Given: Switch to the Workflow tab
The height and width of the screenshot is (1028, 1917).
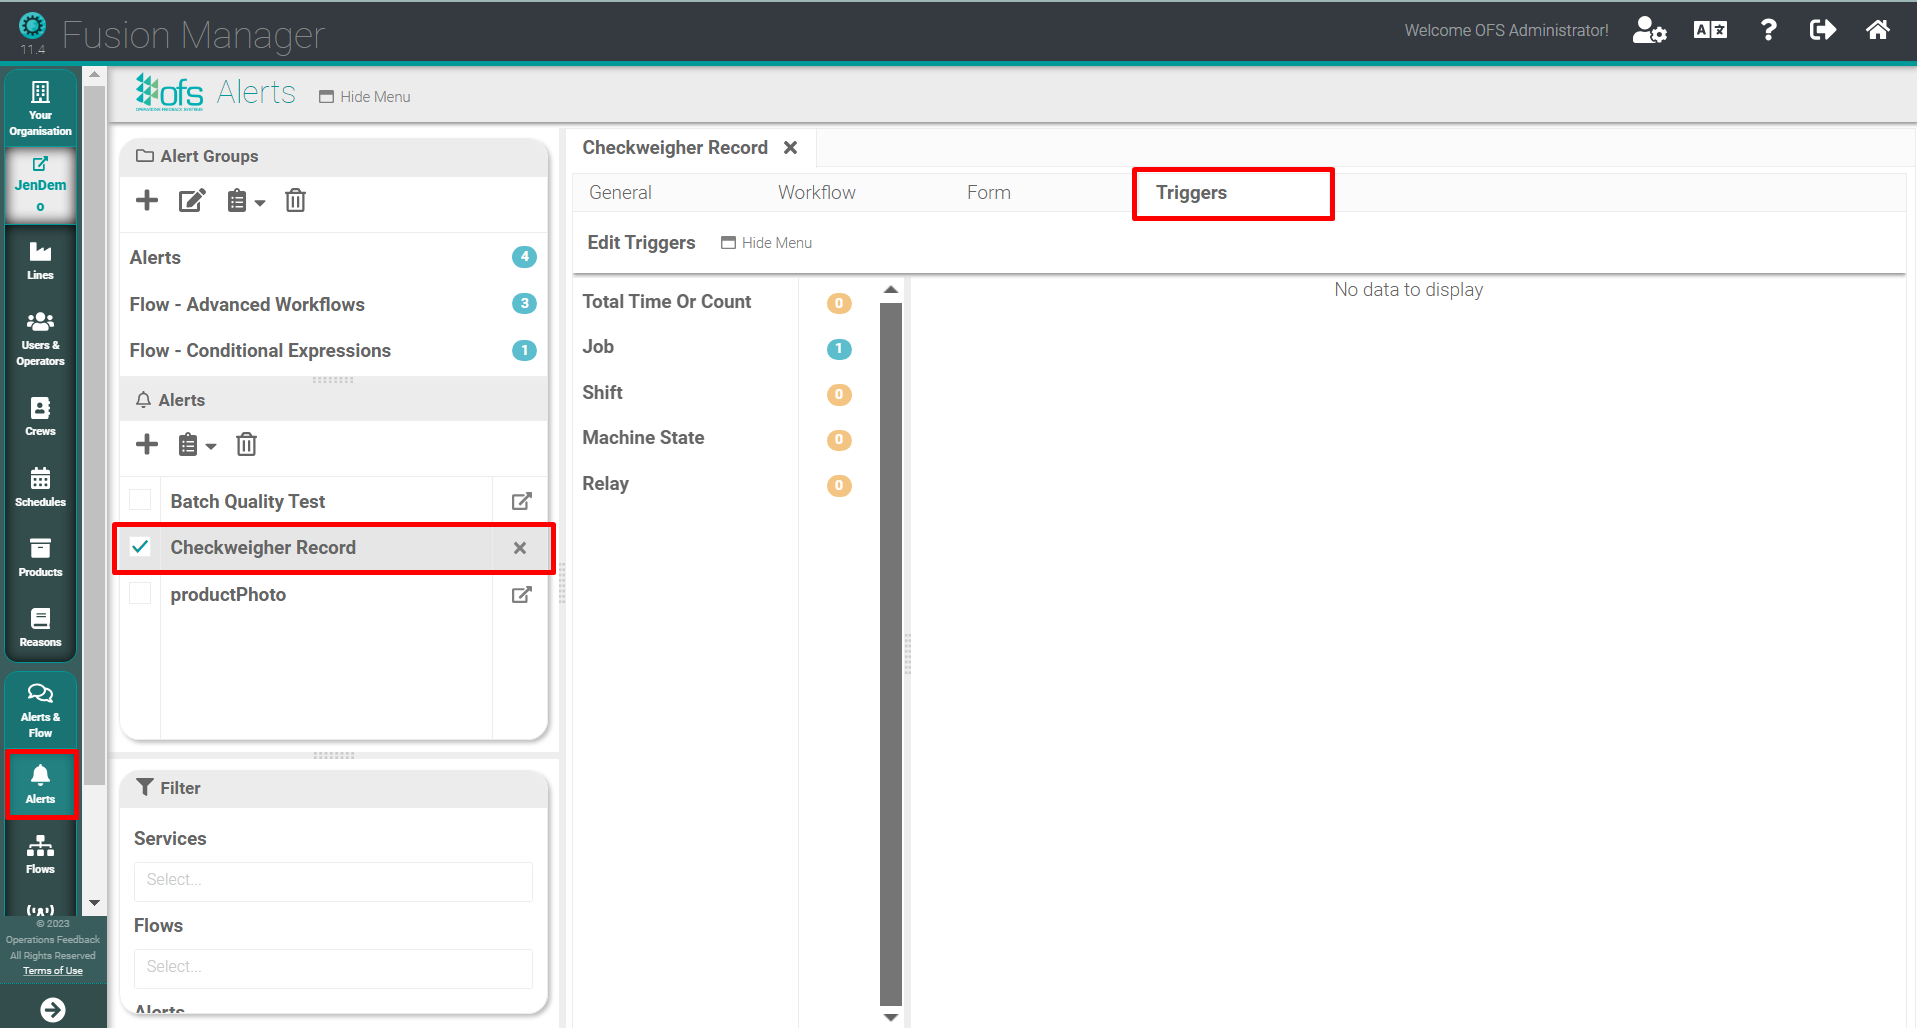Looking at the screenshot, I should point(816,192).
